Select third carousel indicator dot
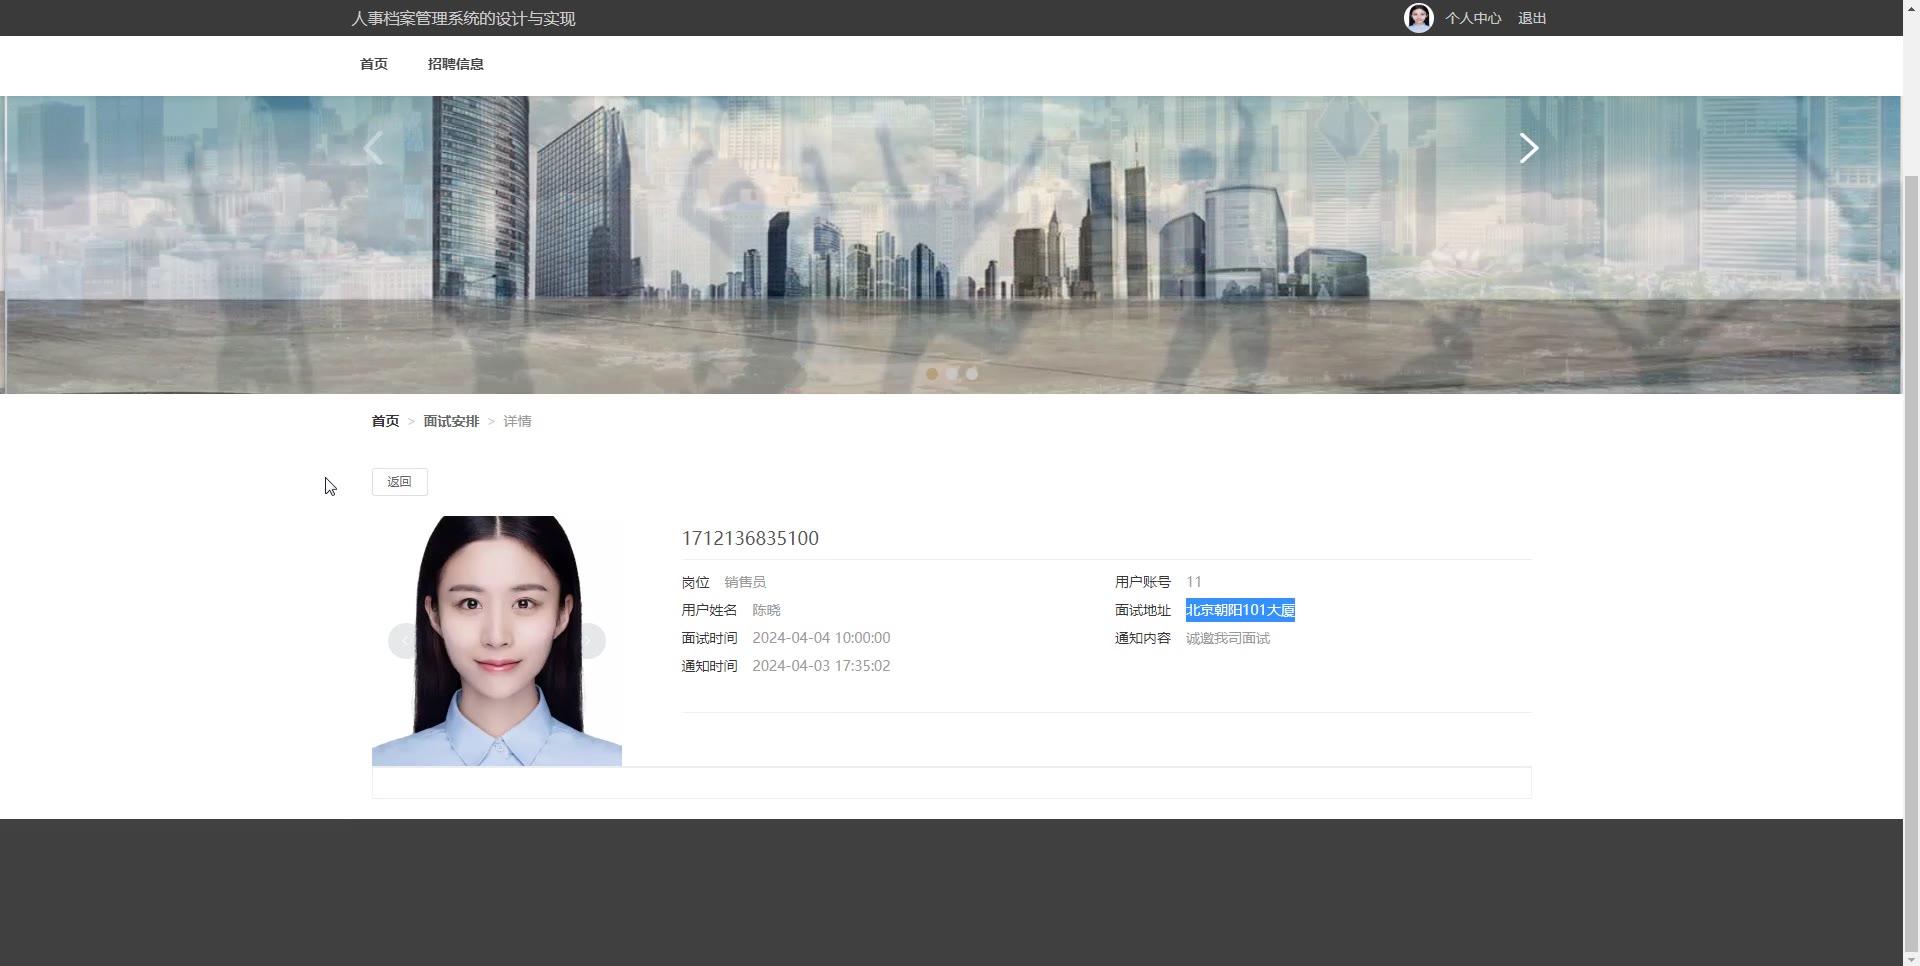The image size is (1920, 966). click(x=972, y=374)
